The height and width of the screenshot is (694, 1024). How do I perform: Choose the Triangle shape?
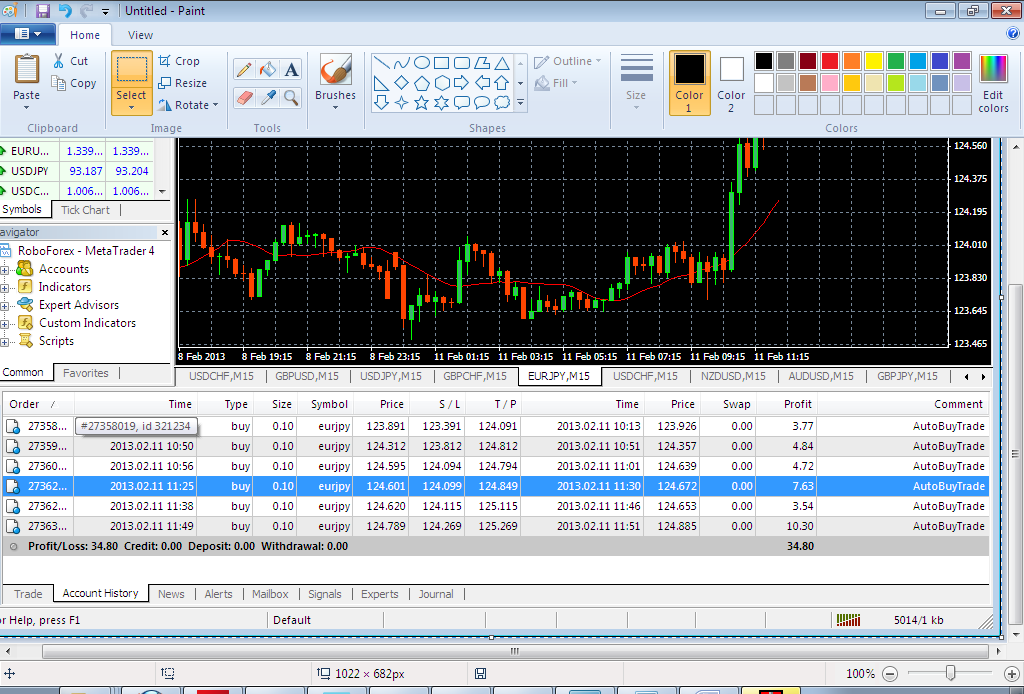(502, 63)
